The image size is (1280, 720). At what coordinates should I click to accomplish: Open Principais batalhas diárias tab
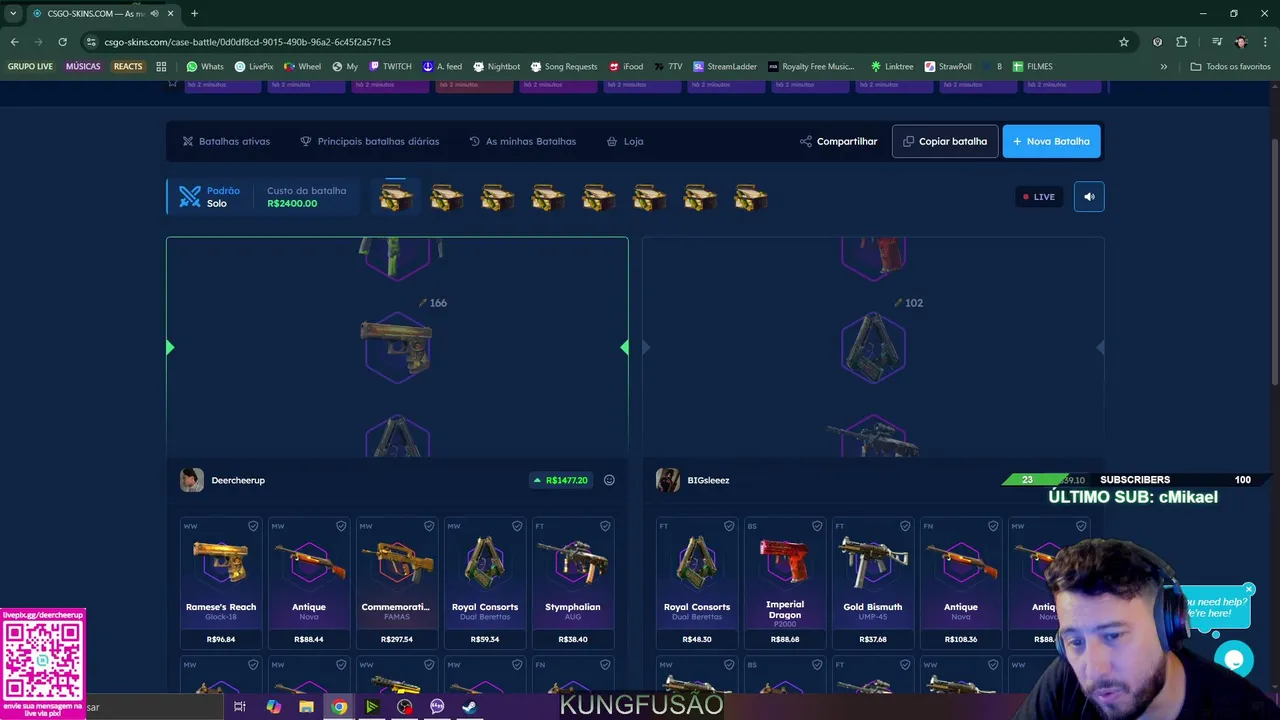(370, 141)
